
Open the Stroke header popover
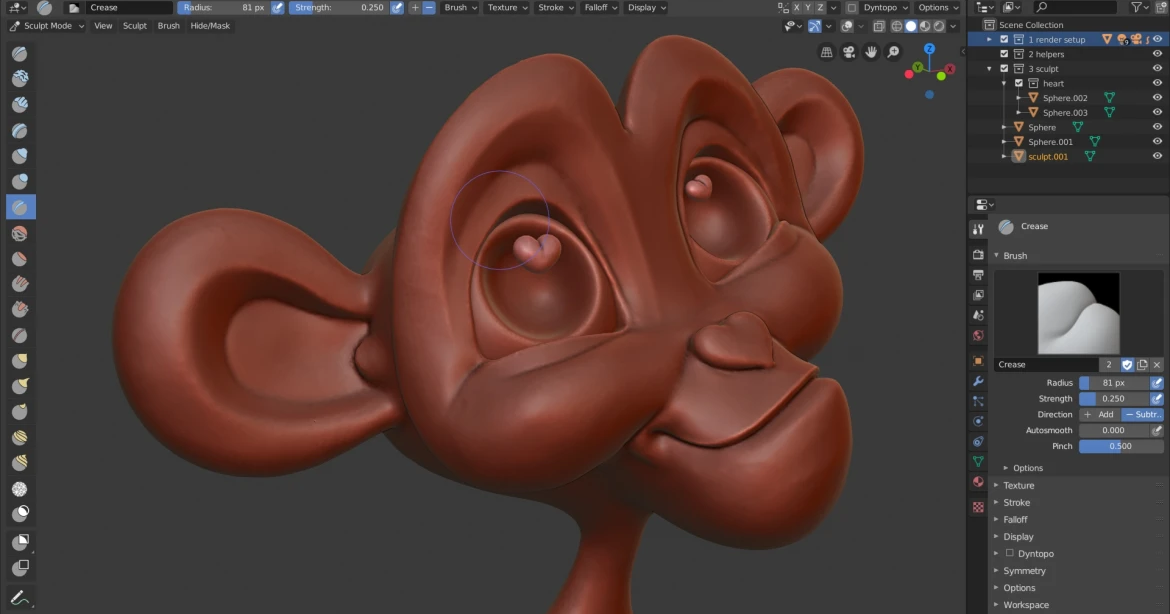point(556,7)
